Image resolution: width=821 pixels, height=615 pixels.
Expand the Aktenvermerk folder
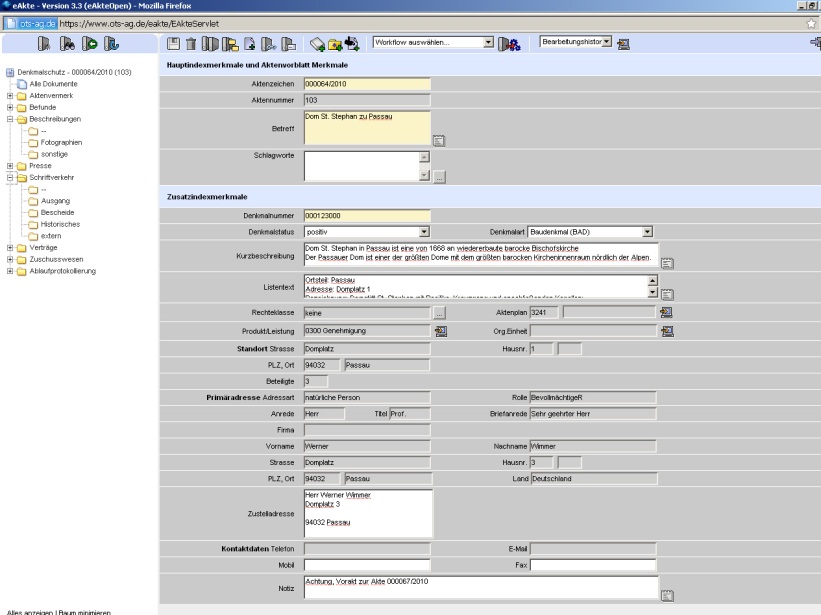[9, 95]
